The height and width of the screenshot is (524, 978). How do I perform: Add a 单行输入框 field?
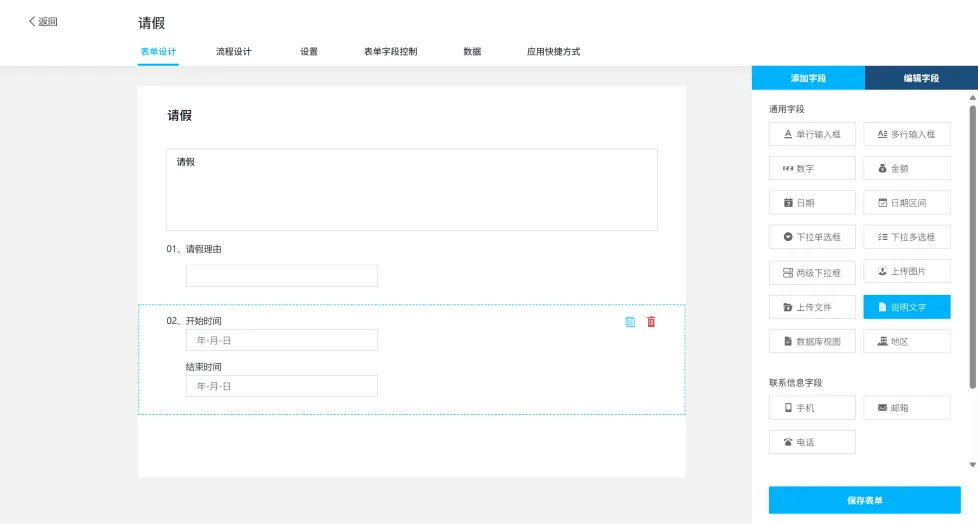[812, 134]
